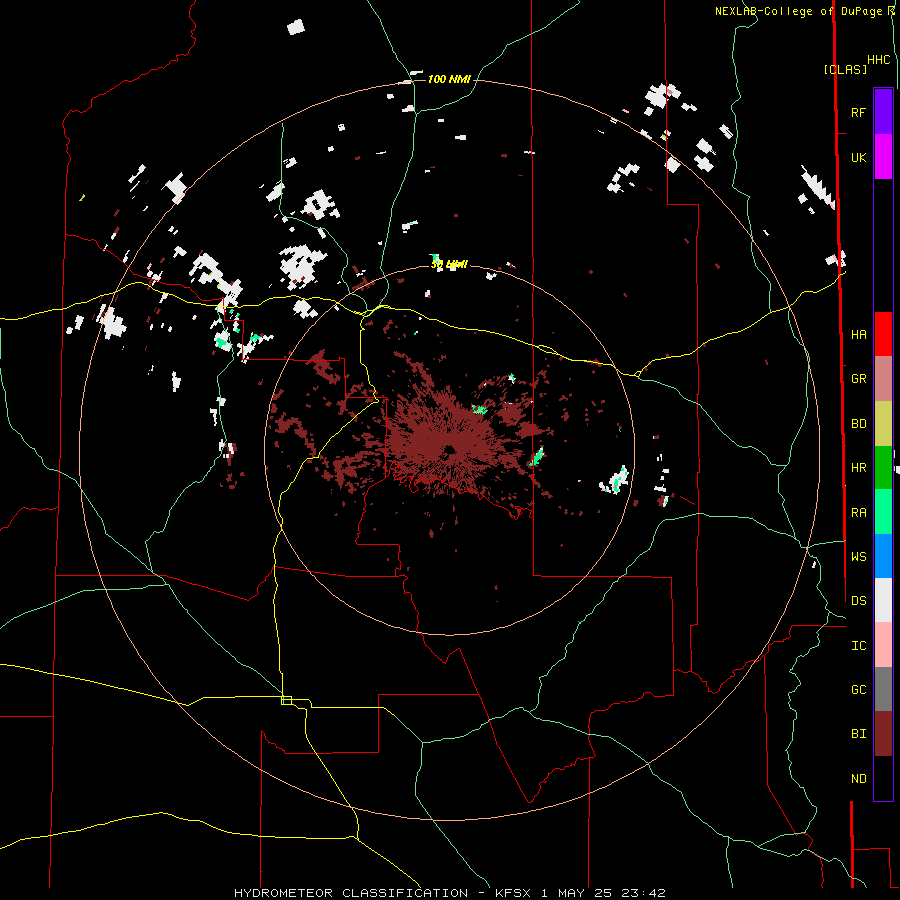This screenshot has height=900, width=900.
Task: Select the HA legend label
Action: (858, 334)
